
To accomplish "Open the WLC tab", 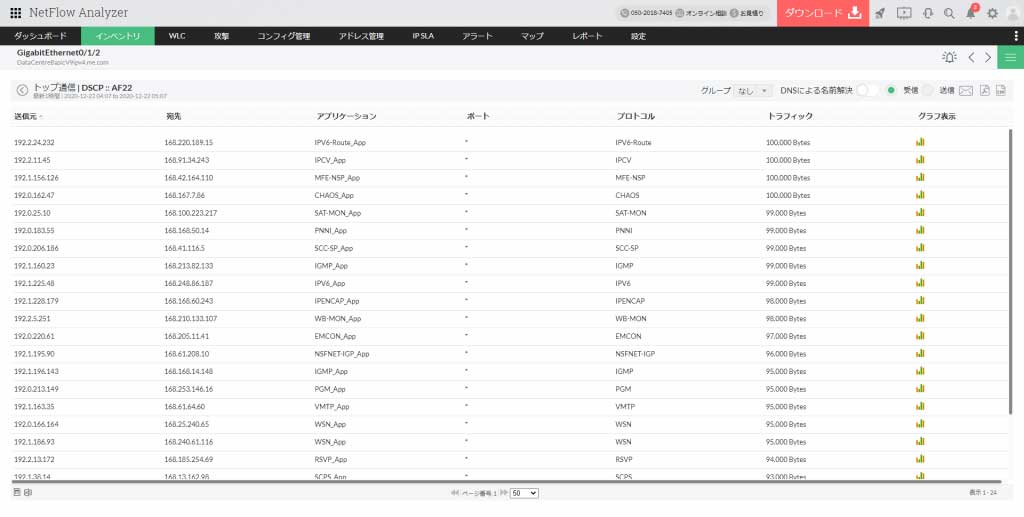I will pos(177,36).
